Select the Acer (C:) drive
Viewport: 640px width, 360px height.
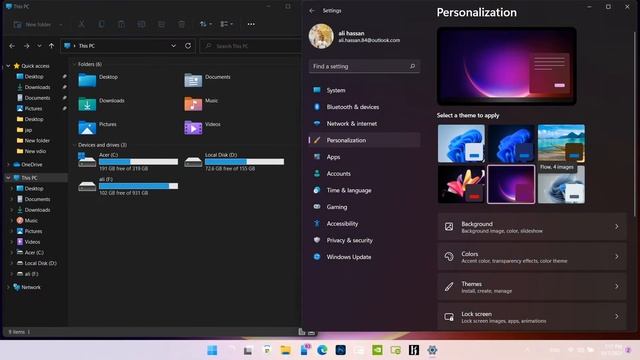(x=128, y=162)
